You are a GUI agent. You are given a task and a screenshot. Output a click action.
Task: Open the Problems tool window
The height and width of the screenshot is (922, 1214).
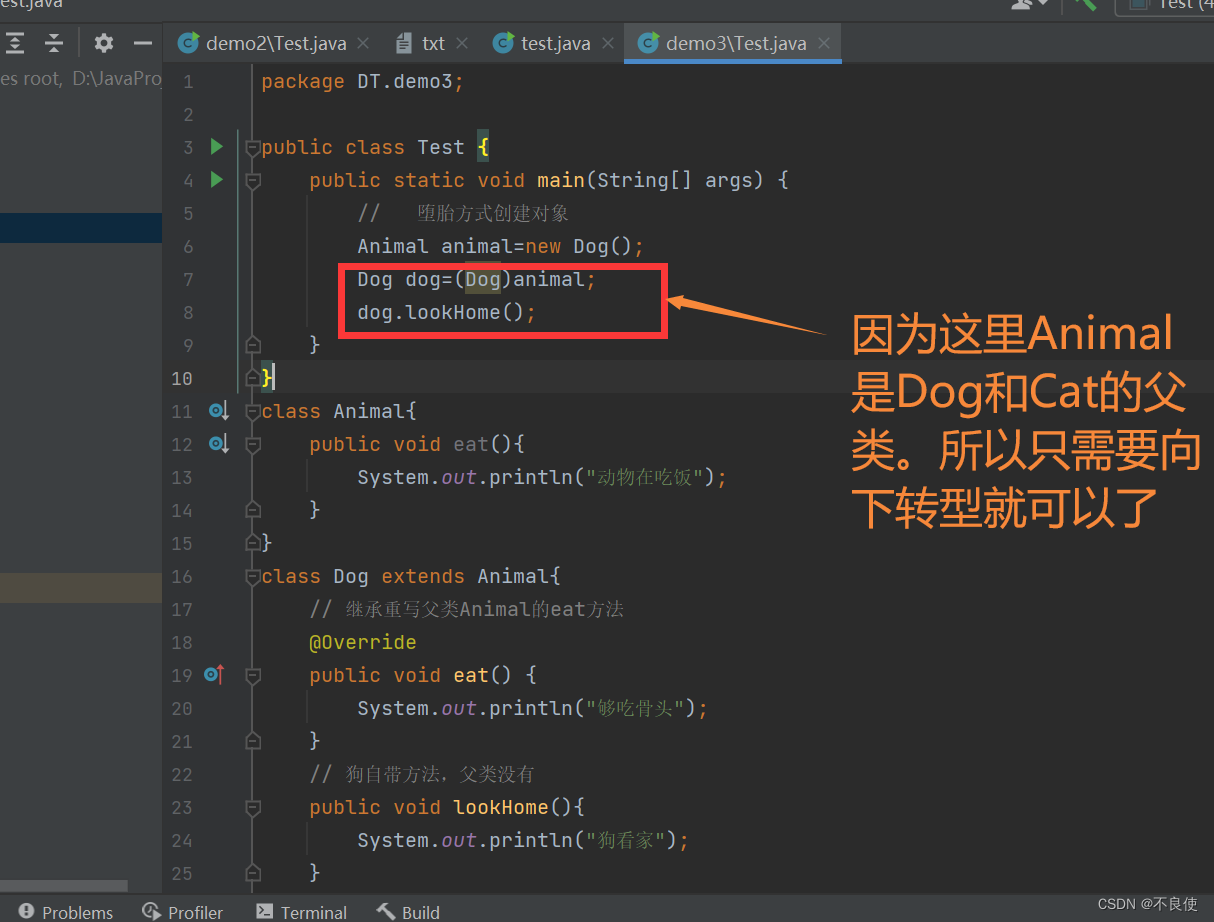tap(66, 911)
